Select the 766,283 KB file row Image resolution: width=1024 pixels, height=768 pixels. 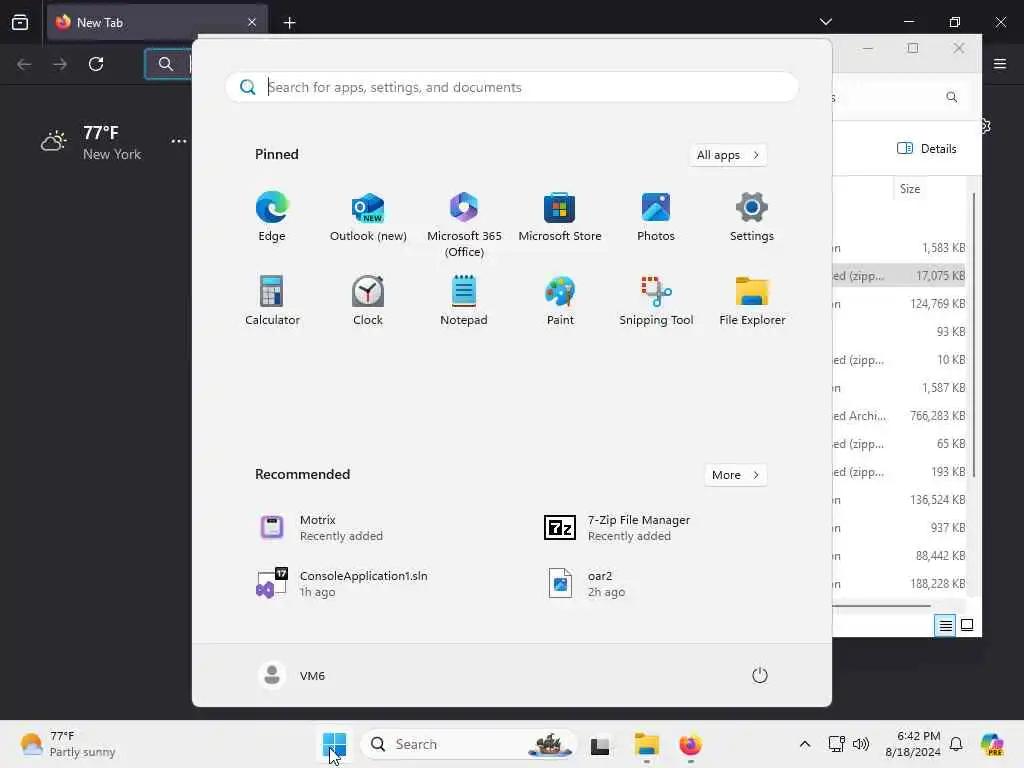pyautogui.click(x=899, y=416)
